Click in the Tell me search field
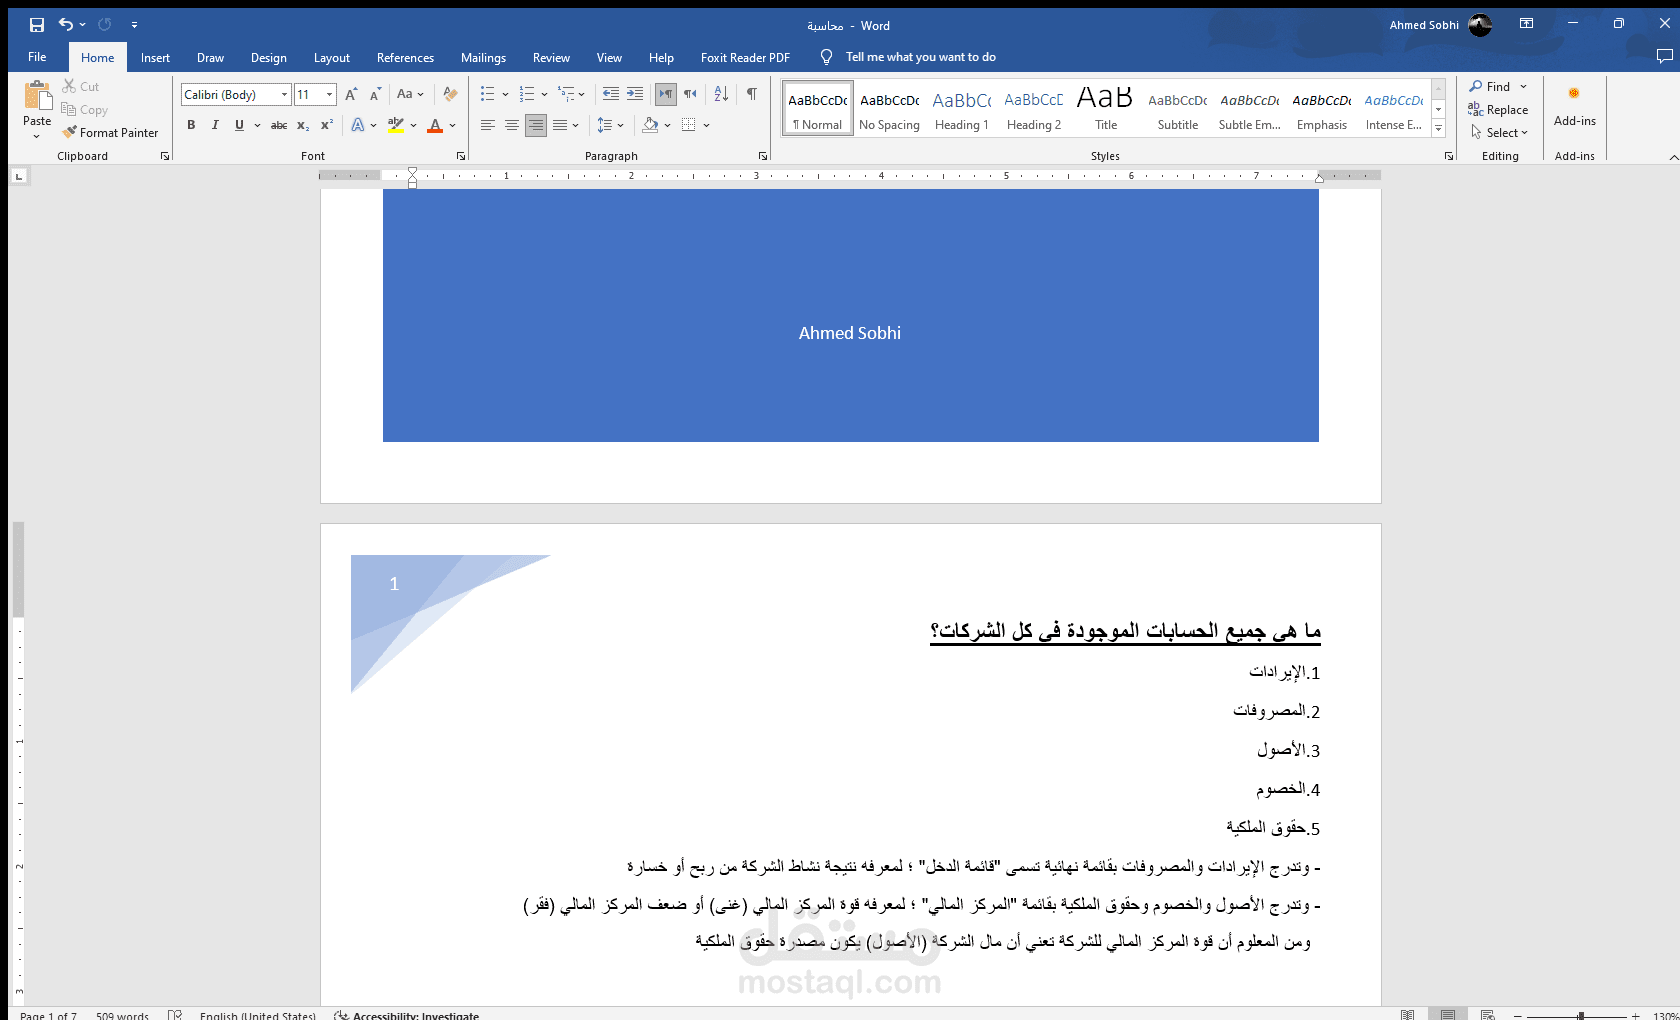The width and height of the screenshot is (1680, 1020). click(x=921, y=58)
